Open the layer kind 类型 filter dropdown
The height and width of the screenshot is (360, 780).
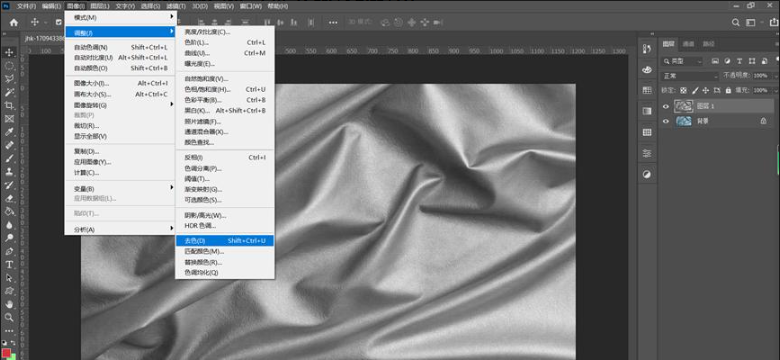682,61
